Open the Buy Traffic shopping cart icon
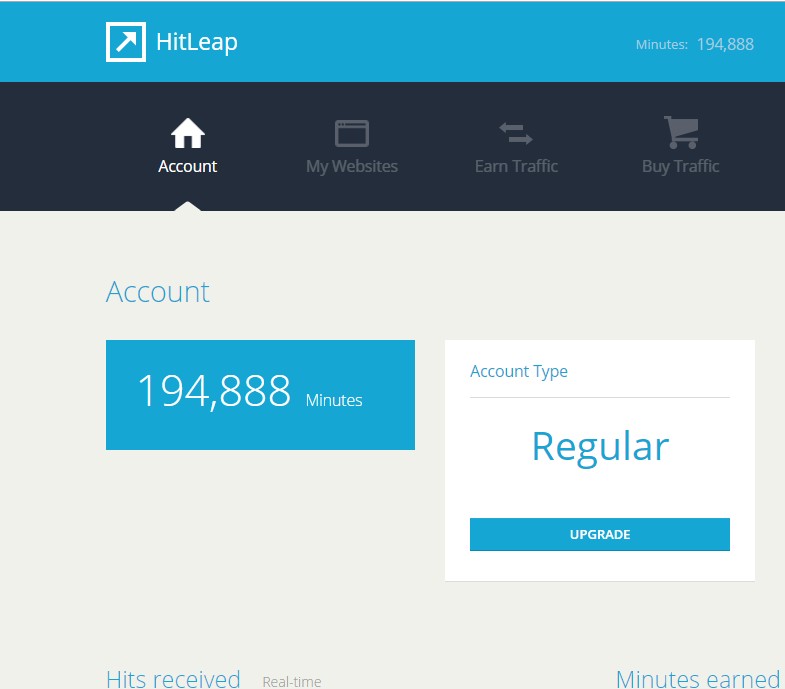Image resolution: width=785 pixels, height=689 pixels. tap(681, 132)
